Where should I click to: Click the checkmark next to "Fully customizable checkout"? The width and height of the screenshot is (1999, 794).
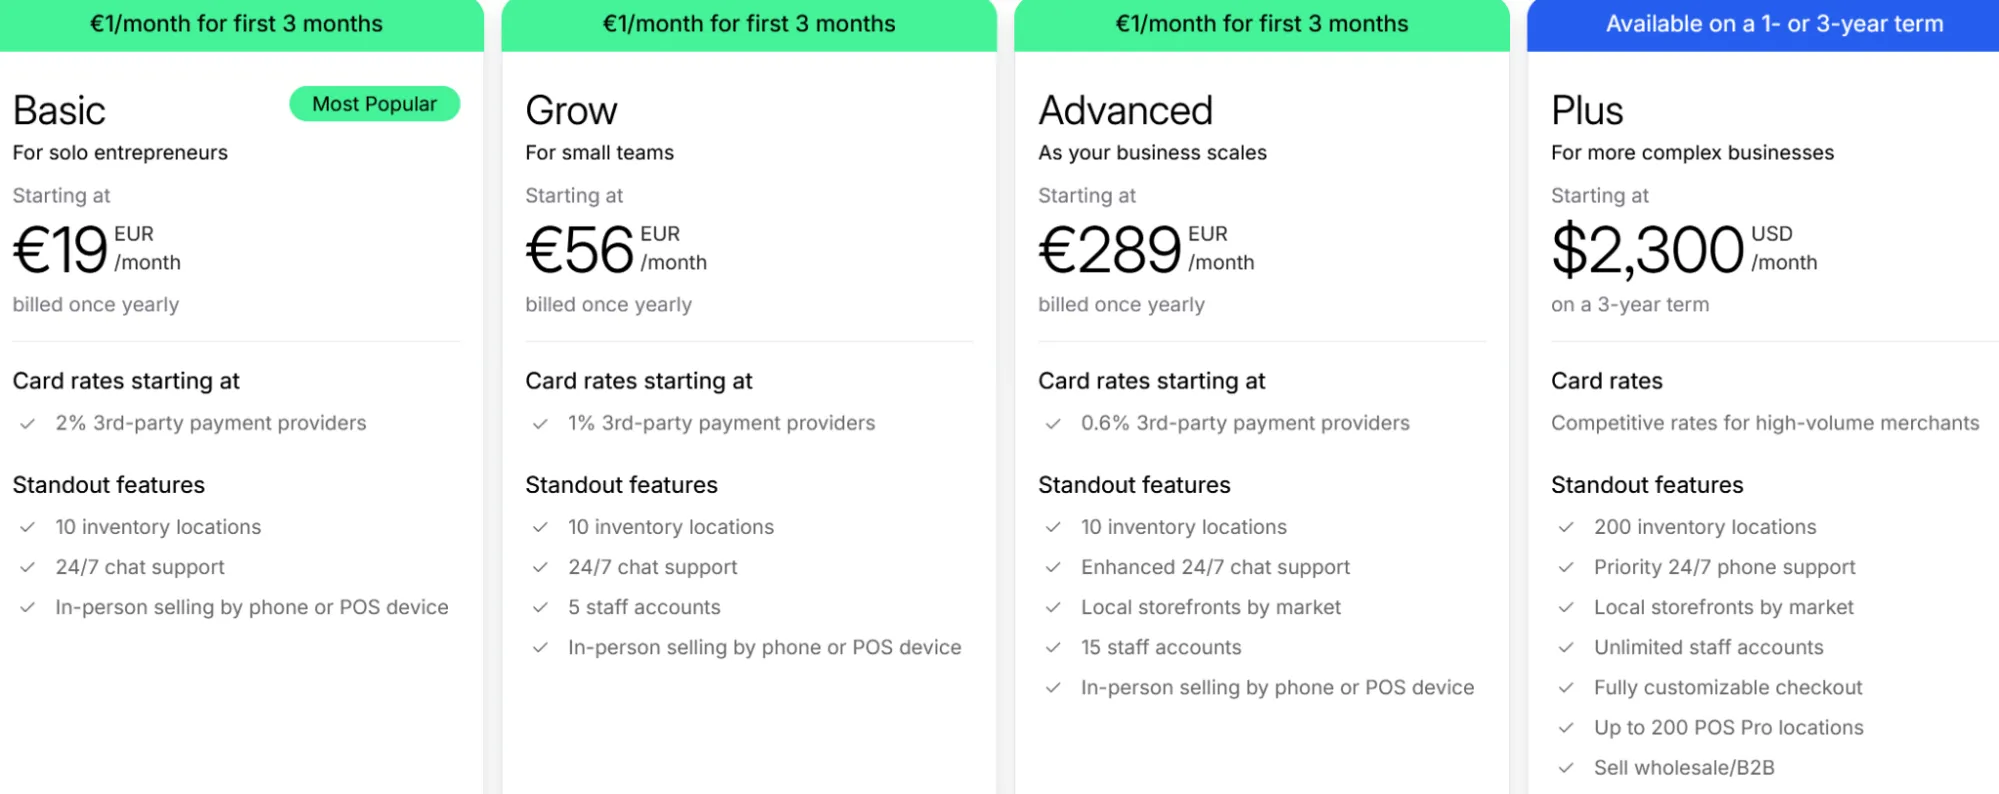[1566, 688]
